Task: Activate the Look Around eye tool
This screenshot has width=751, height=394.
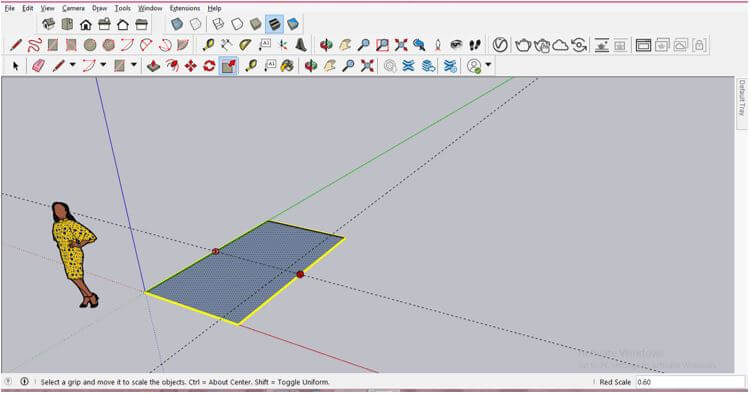Action: pyautogui.click(x=456, y=45)
